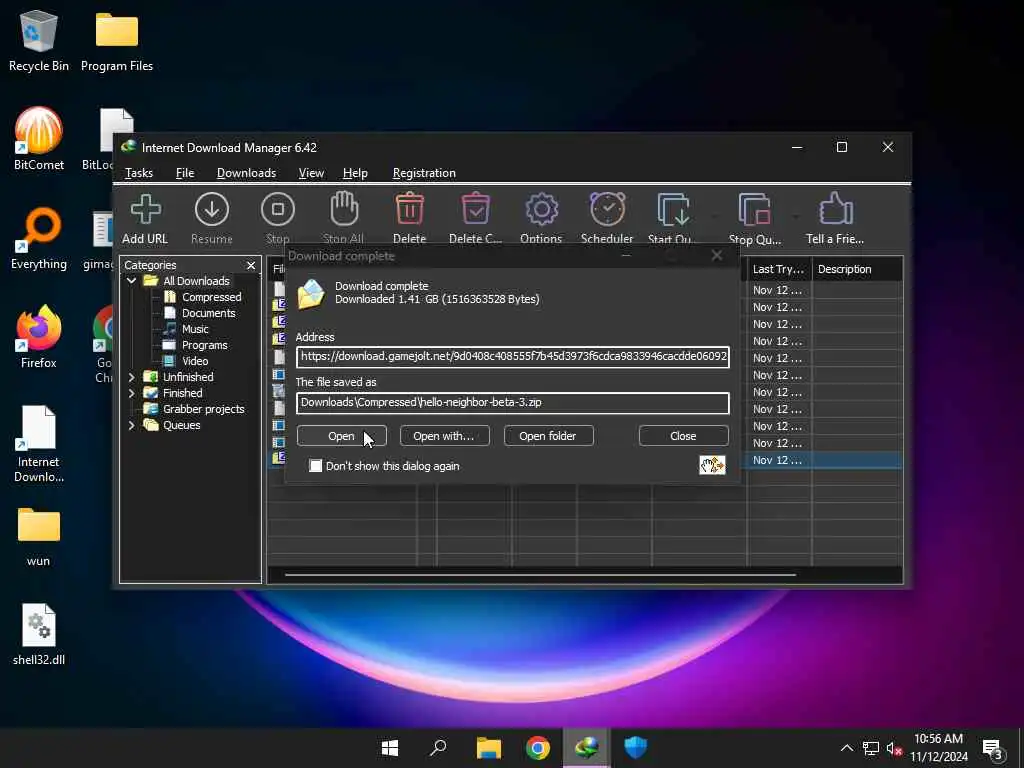
Task: Click the IDM taskbar icon
Action: coord(586,748)
